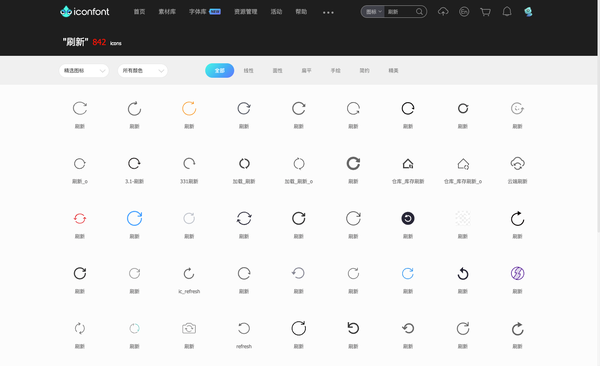
Task: Click the iconfont logo
Action: pyautogui.click(x=85, y=11)
